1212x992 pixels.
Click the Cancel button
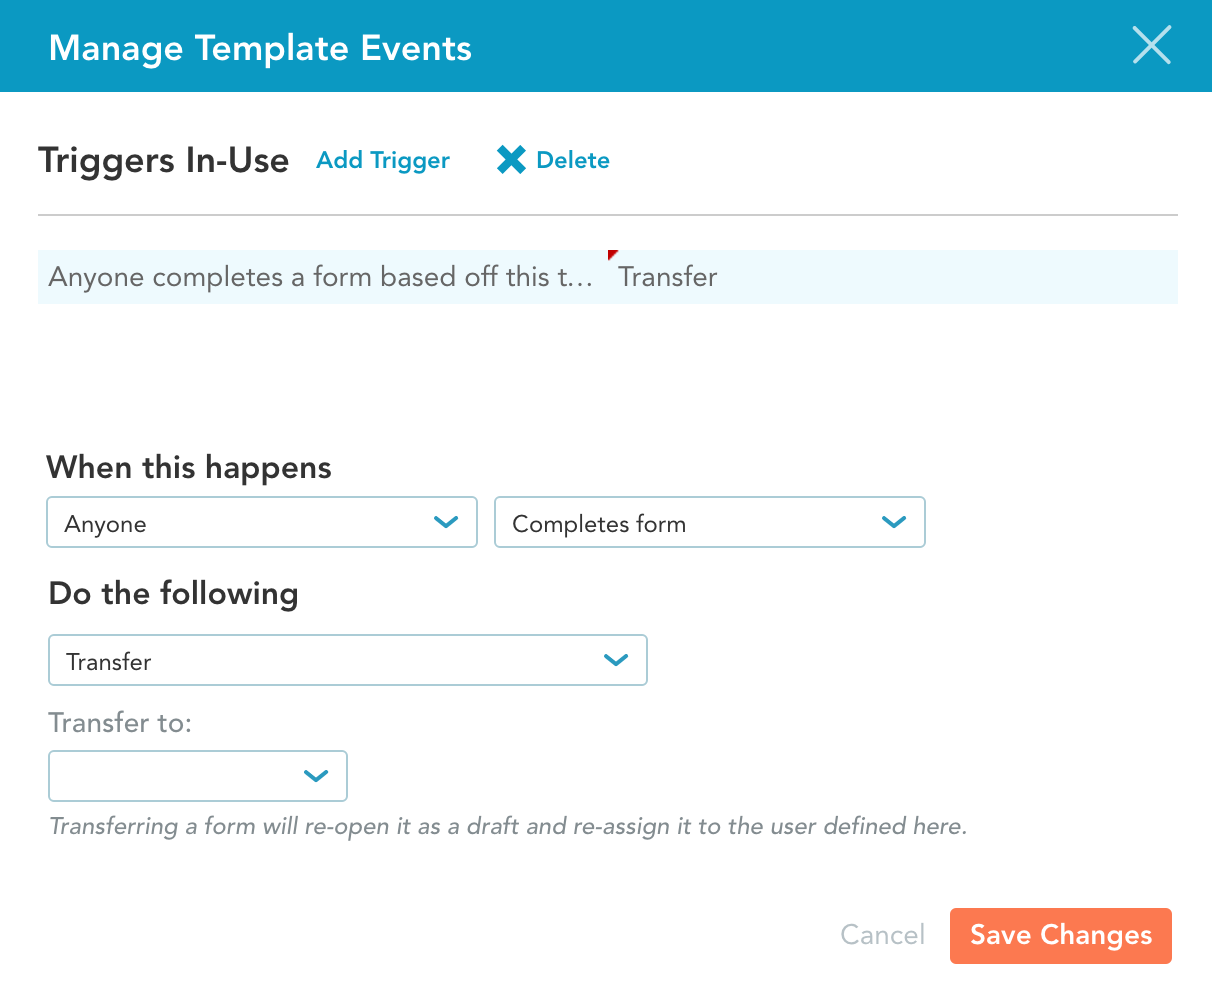click(x=883, y=935)
